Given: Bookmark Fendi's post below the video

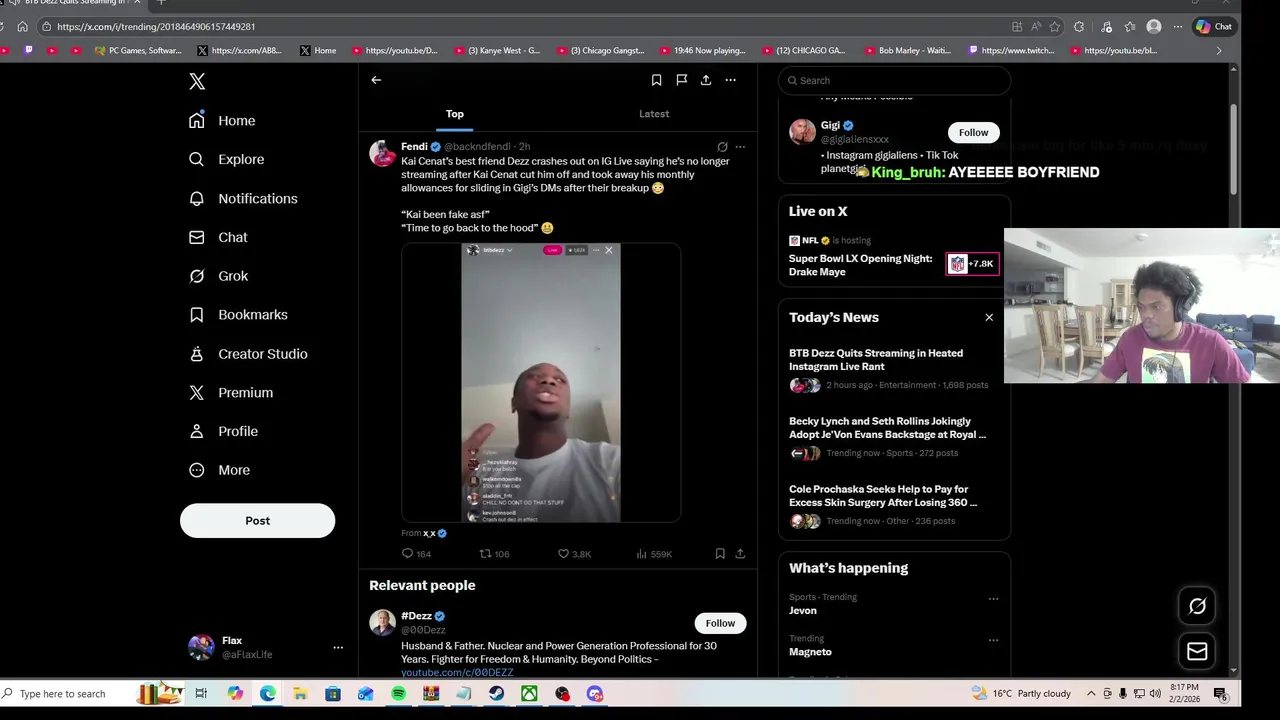Looking at the screenshot, I should coord(720,554).
